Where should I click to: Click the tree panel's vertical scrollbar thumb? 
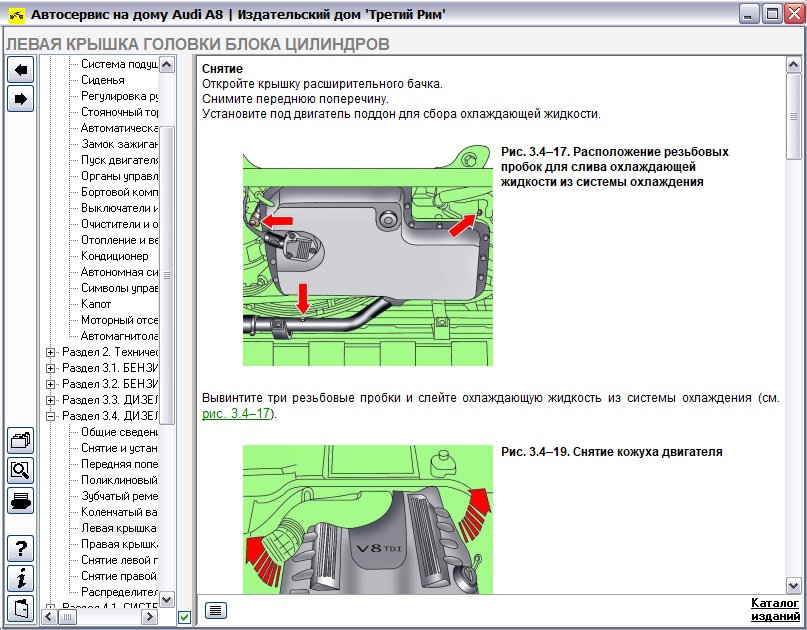(167, 275)
